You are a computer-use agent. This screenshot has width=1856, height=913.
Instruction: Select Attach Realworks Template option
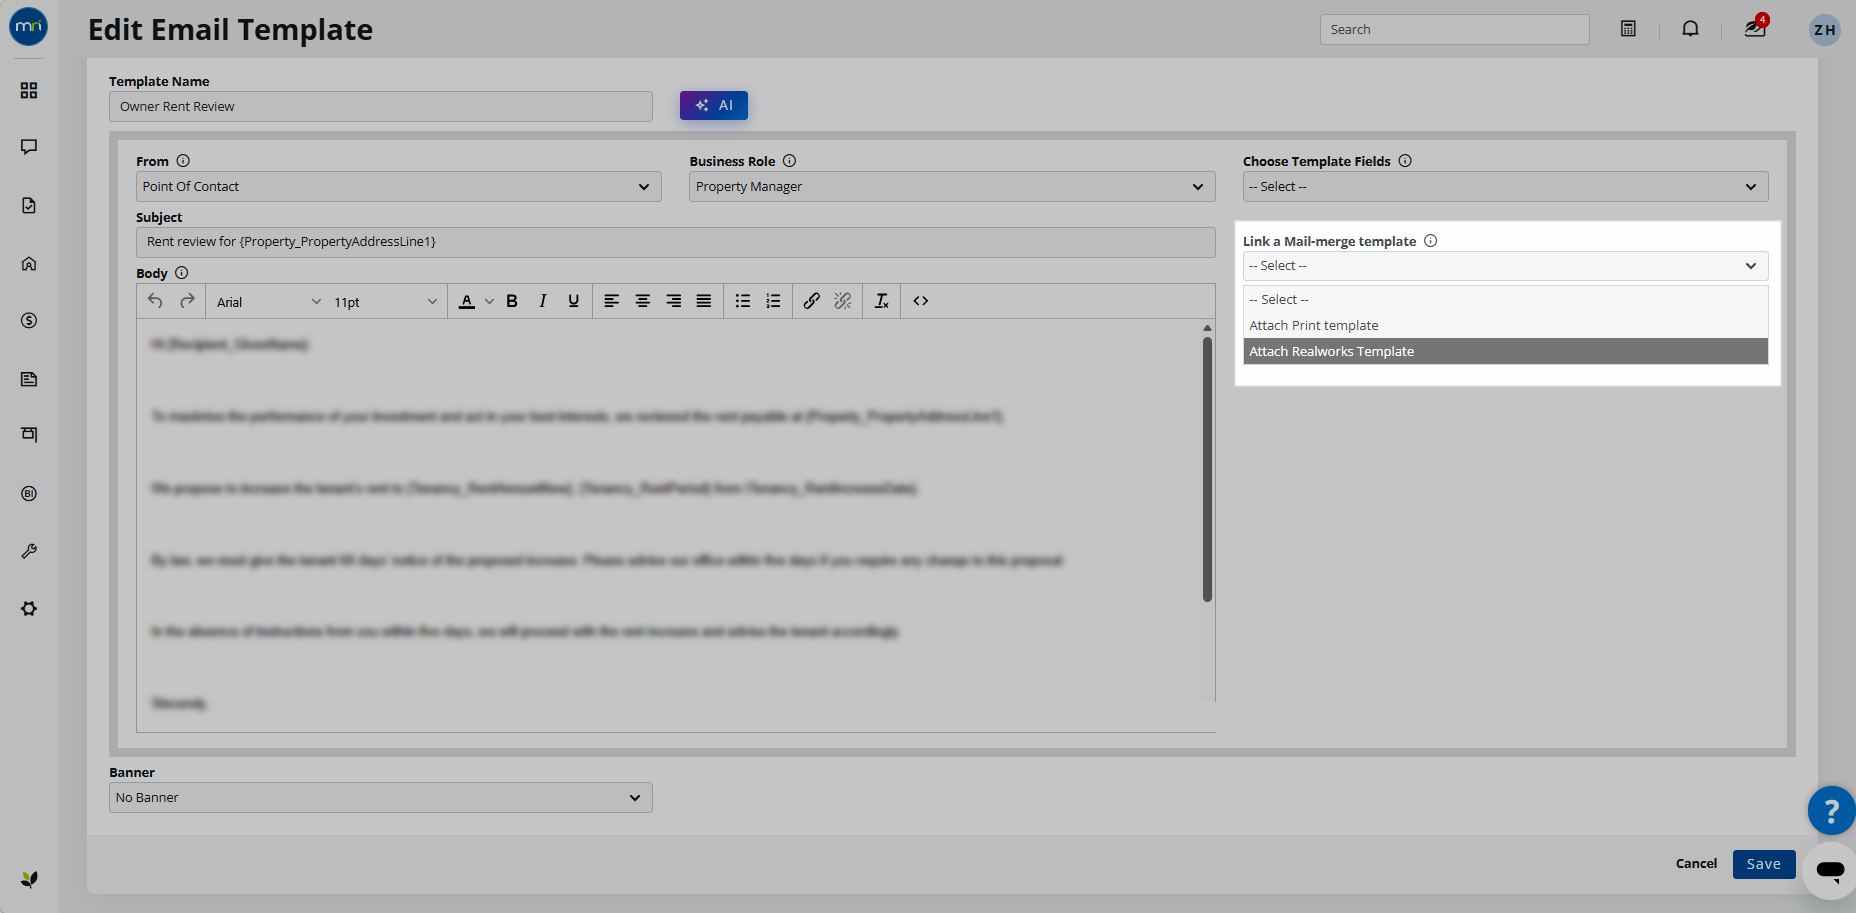1505,351
